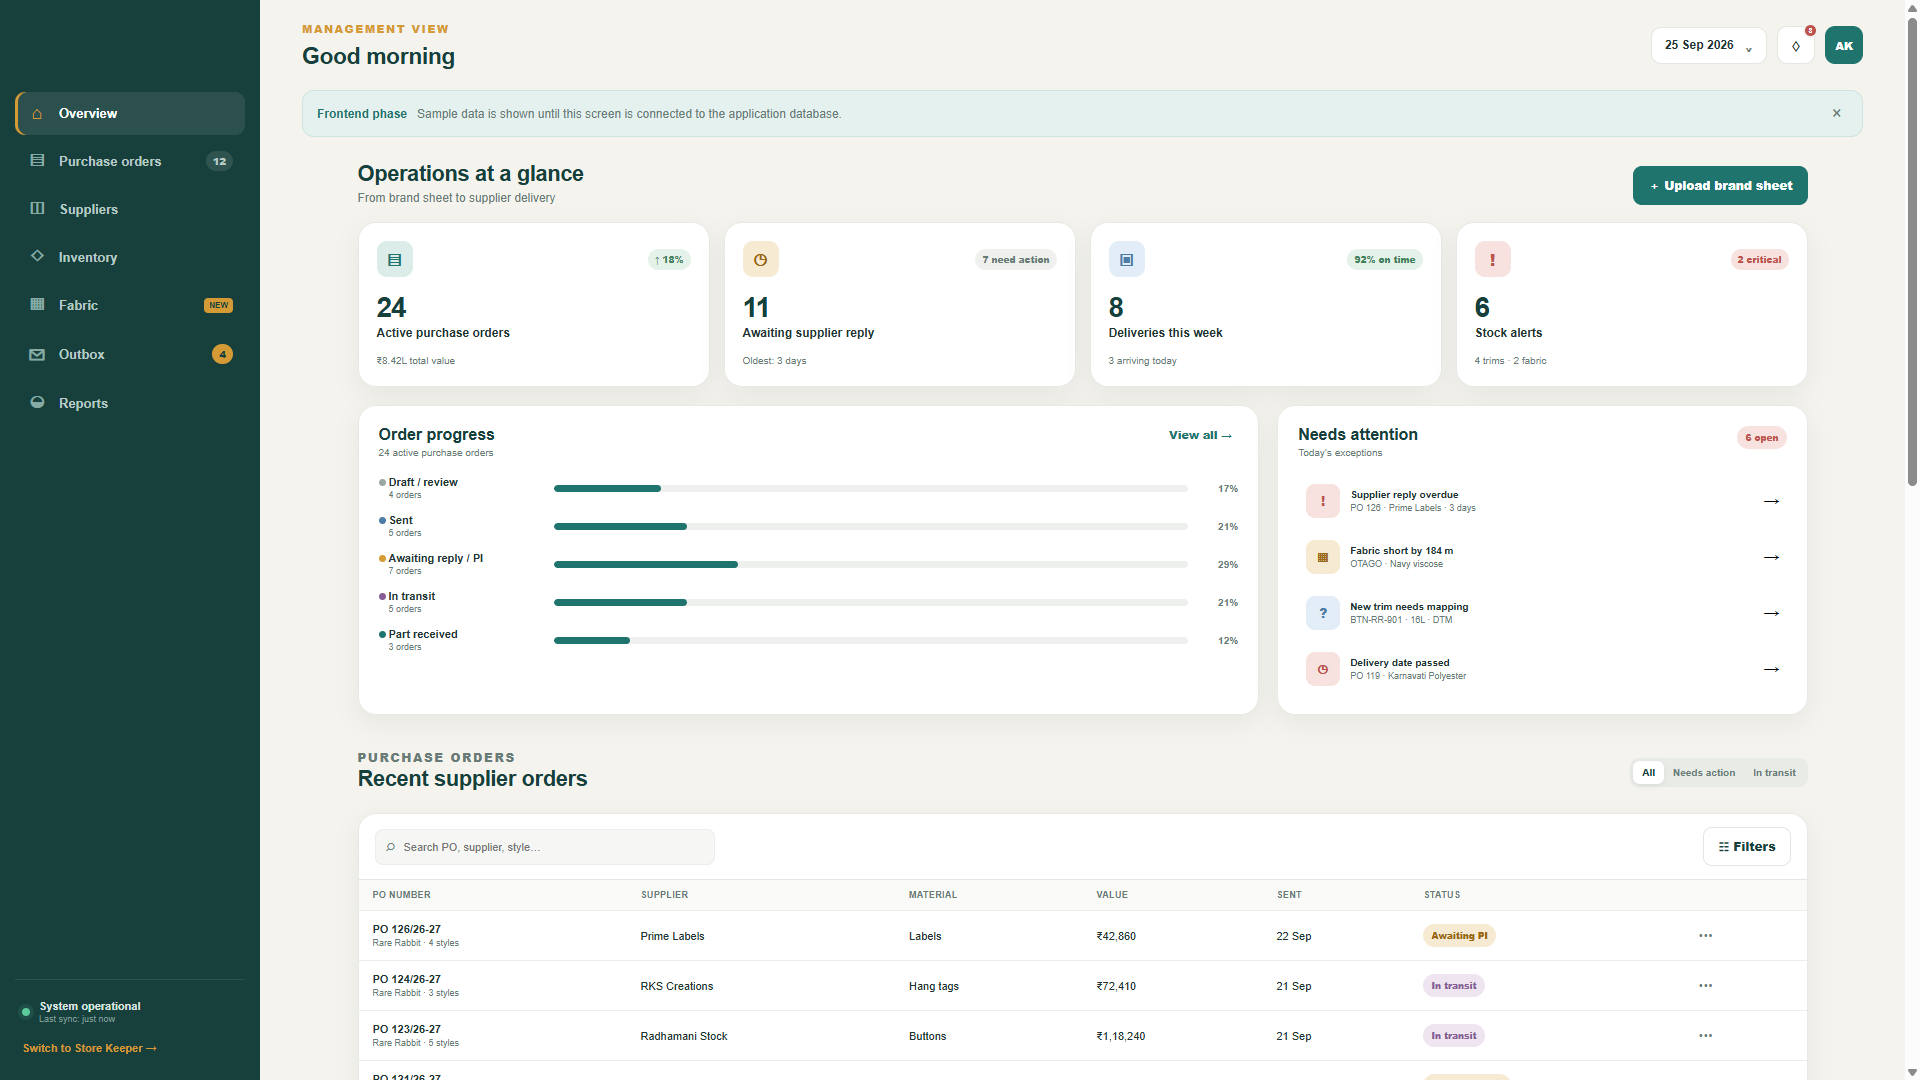Open the 25 Sep 2026 date dropdown

point(1708,45)
